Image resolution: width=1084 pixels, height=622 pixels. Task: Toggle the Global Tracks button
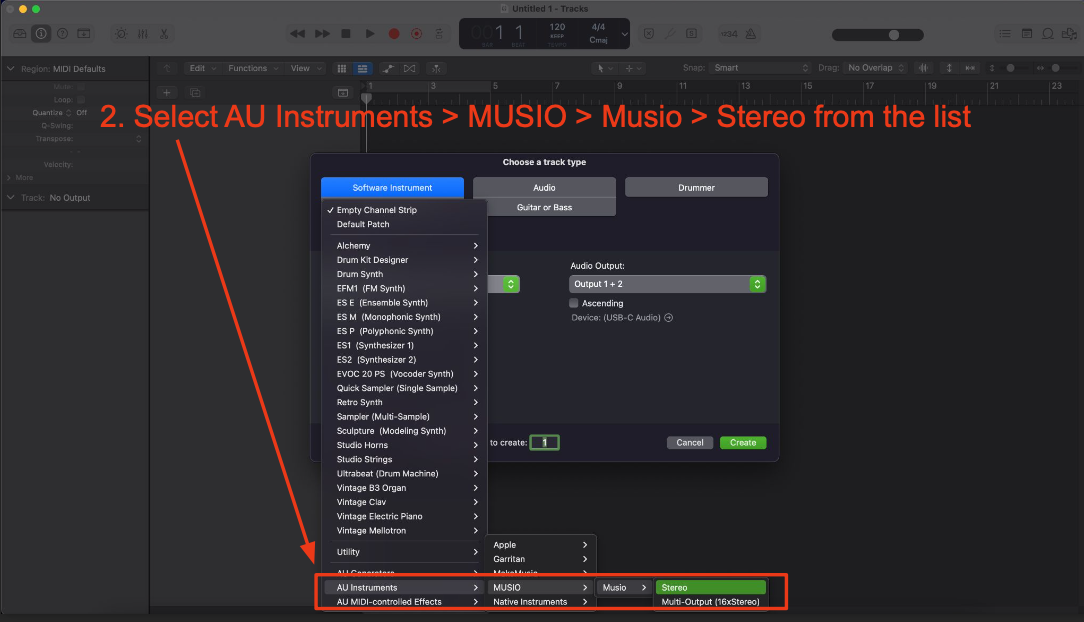coord(343,93)
